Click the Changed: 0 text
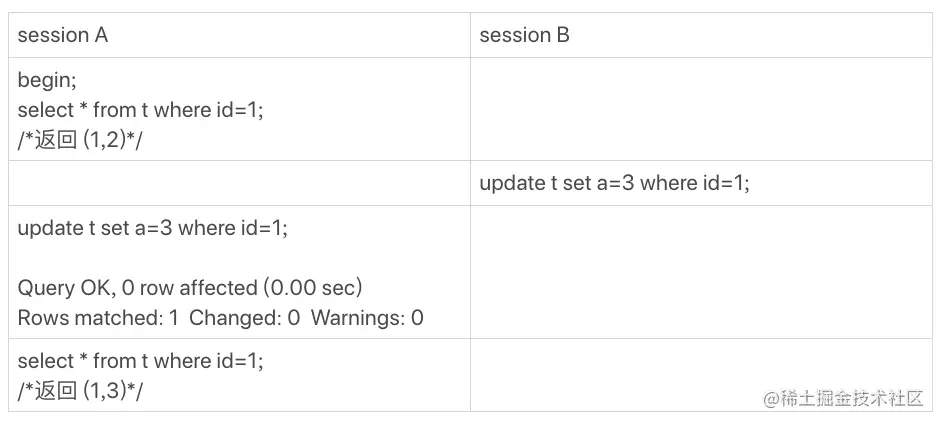Viewport: 938px width, 423px height. click(x=245, y=318)
